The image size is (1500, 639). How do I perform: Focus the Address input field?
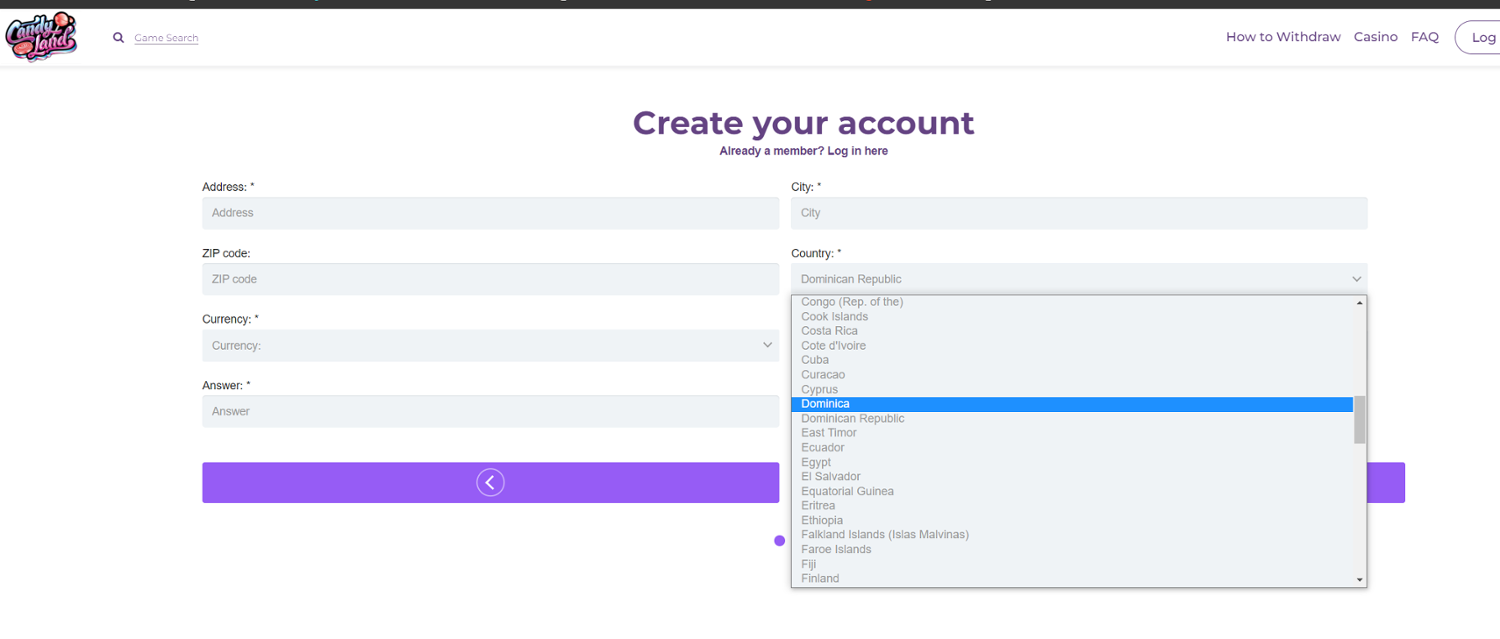(490, 213)
